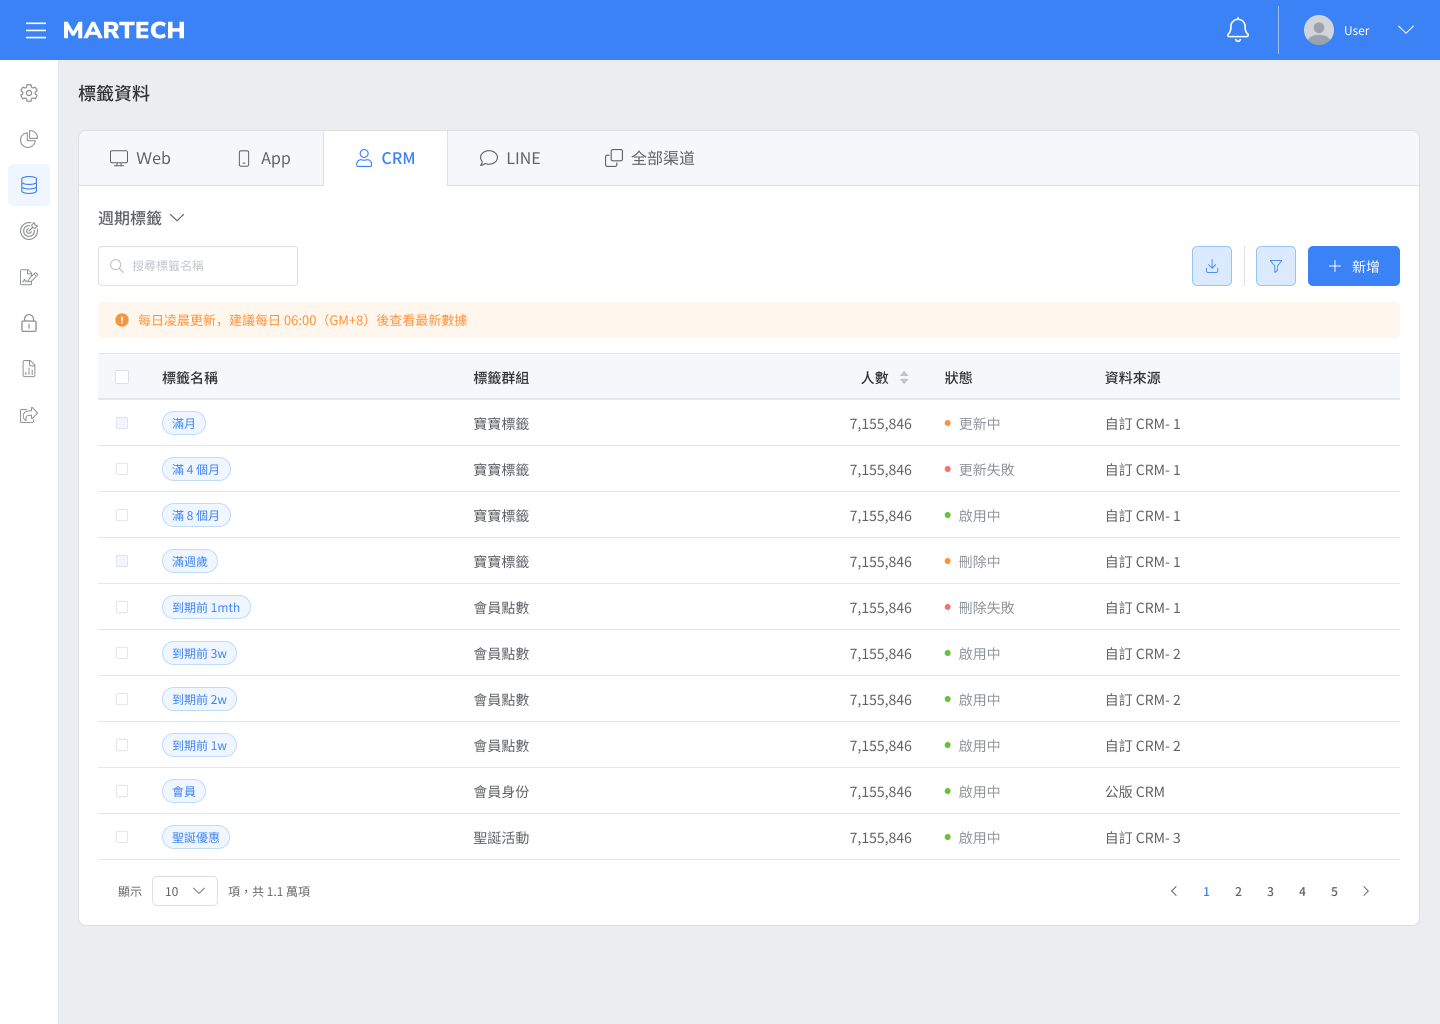The width and height of the screenshot is (1440, 1024).
Task: Select the checkbox for 聖誕優惠 row
Action: coord(122,837)
